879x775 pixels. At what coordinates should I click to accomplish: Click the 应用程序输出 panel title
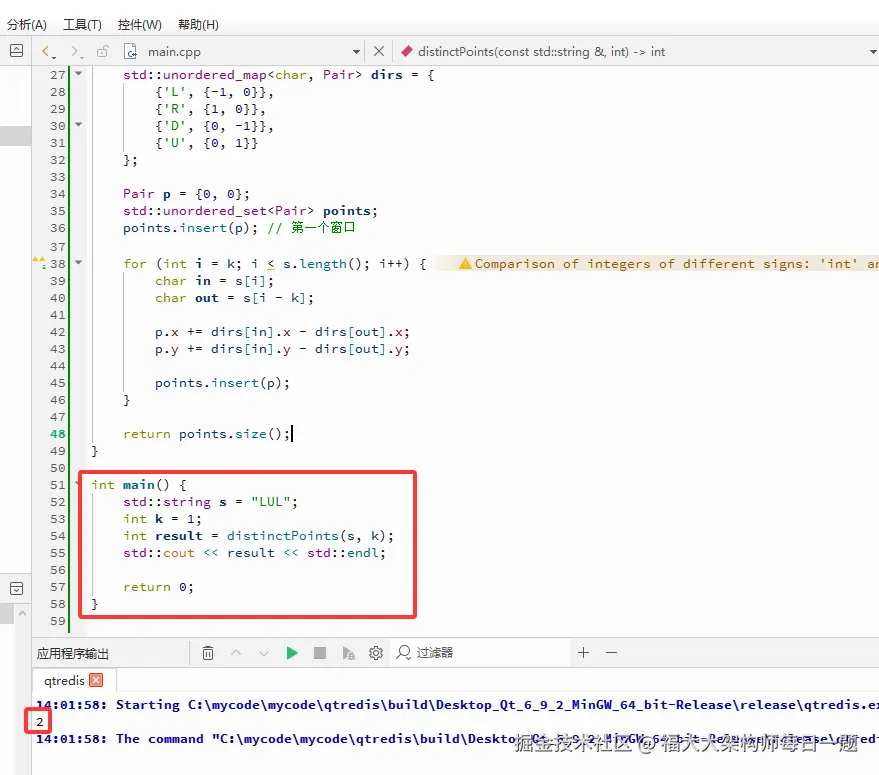[x=73, y=653]
